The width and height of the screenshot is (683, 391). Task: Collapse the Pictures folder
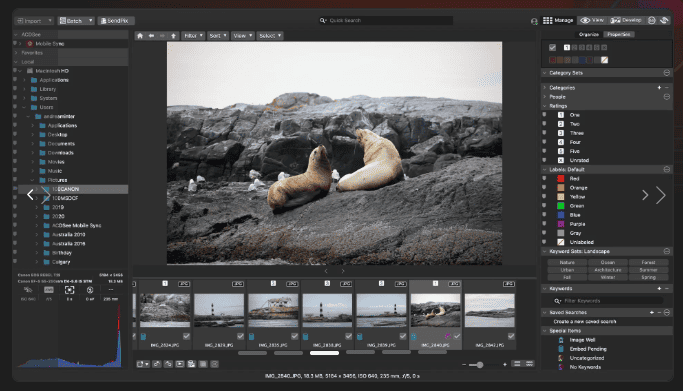(32, 180)
